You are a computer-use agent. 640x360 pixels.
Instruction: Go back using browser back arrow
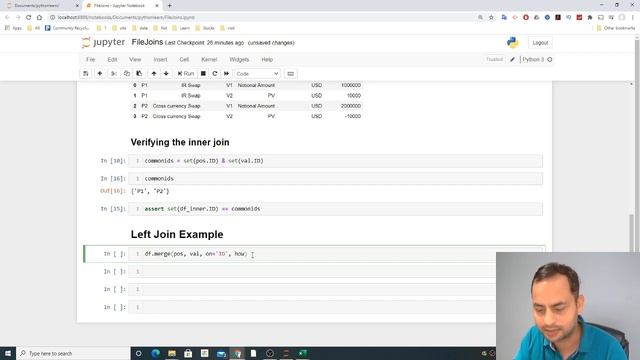7,17
